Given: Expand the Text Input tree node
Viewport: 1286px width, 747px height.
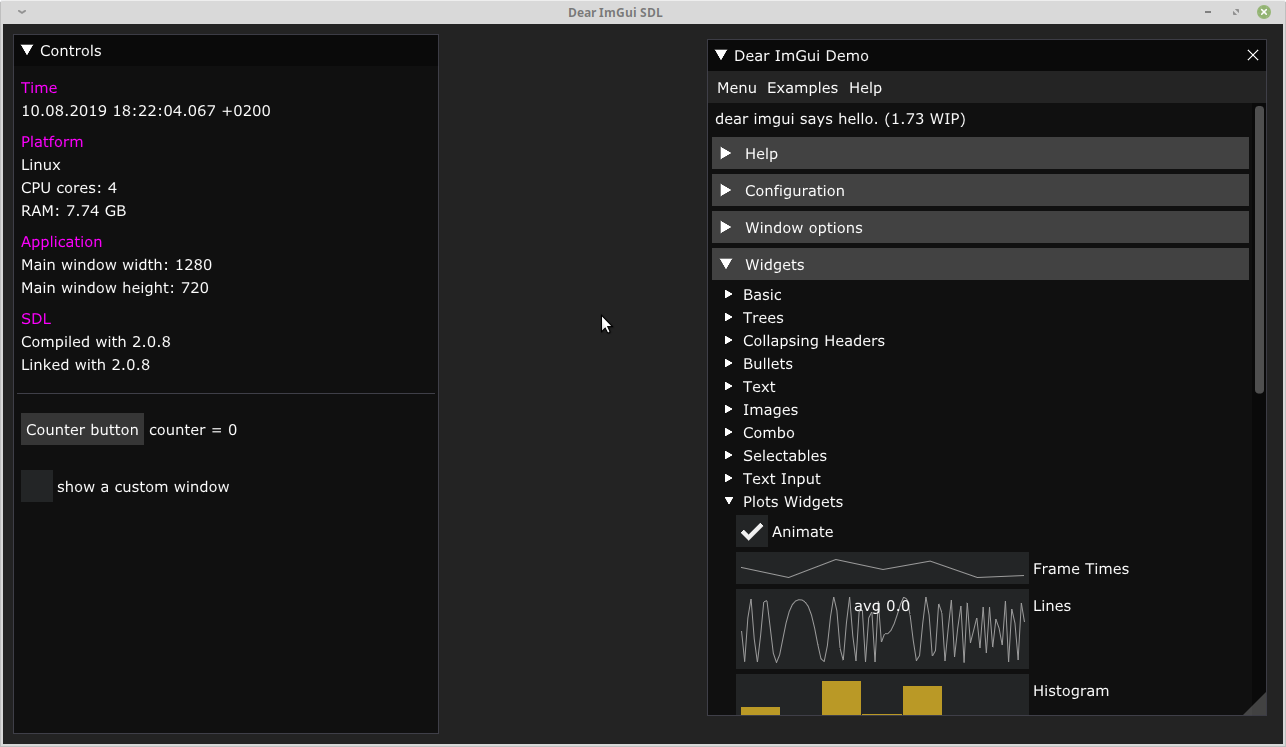Looking at the screenshot, I should (729, 478).
